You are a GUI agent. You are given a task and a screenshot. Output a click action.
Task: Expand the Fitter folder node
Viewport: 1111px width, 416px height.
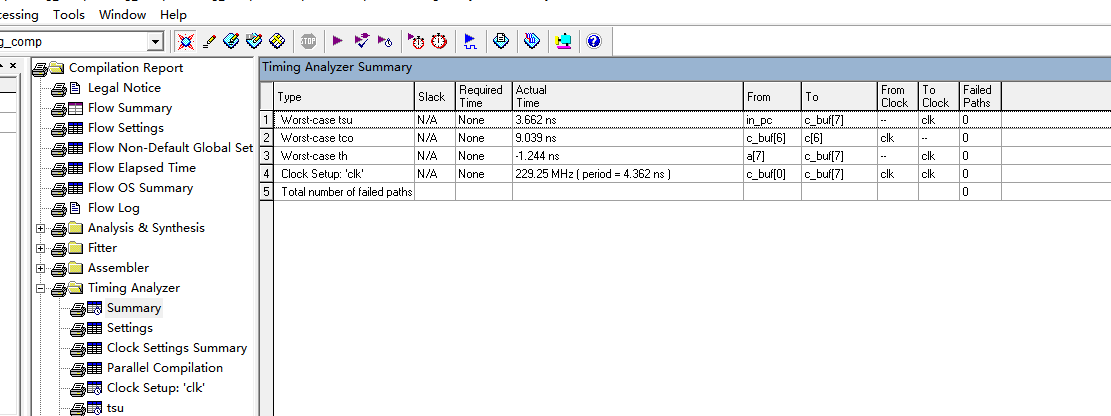(40, 248)
